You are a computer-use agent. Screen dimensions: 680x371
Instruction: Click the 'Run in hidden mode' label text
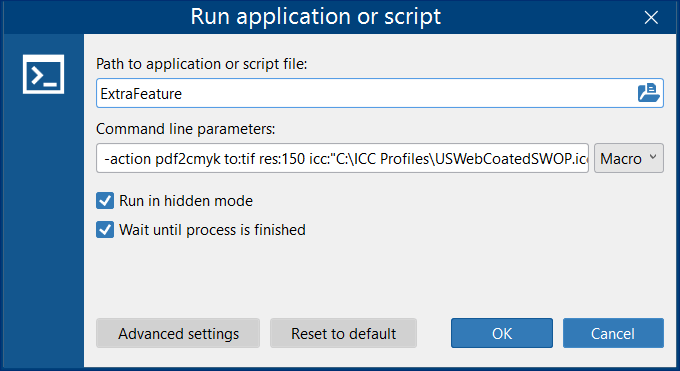coord(186,201)
